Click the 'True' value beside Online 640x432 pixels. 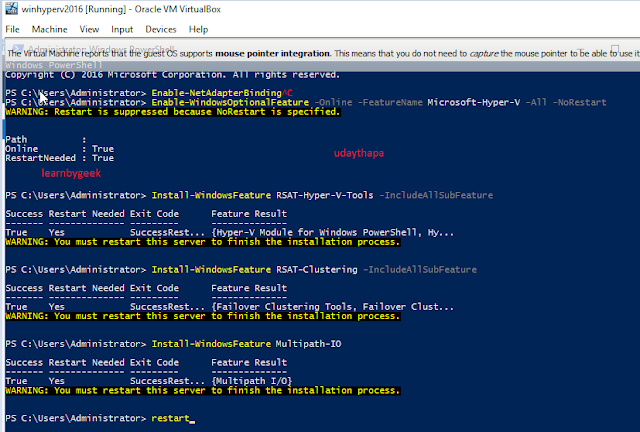[103, 149]
